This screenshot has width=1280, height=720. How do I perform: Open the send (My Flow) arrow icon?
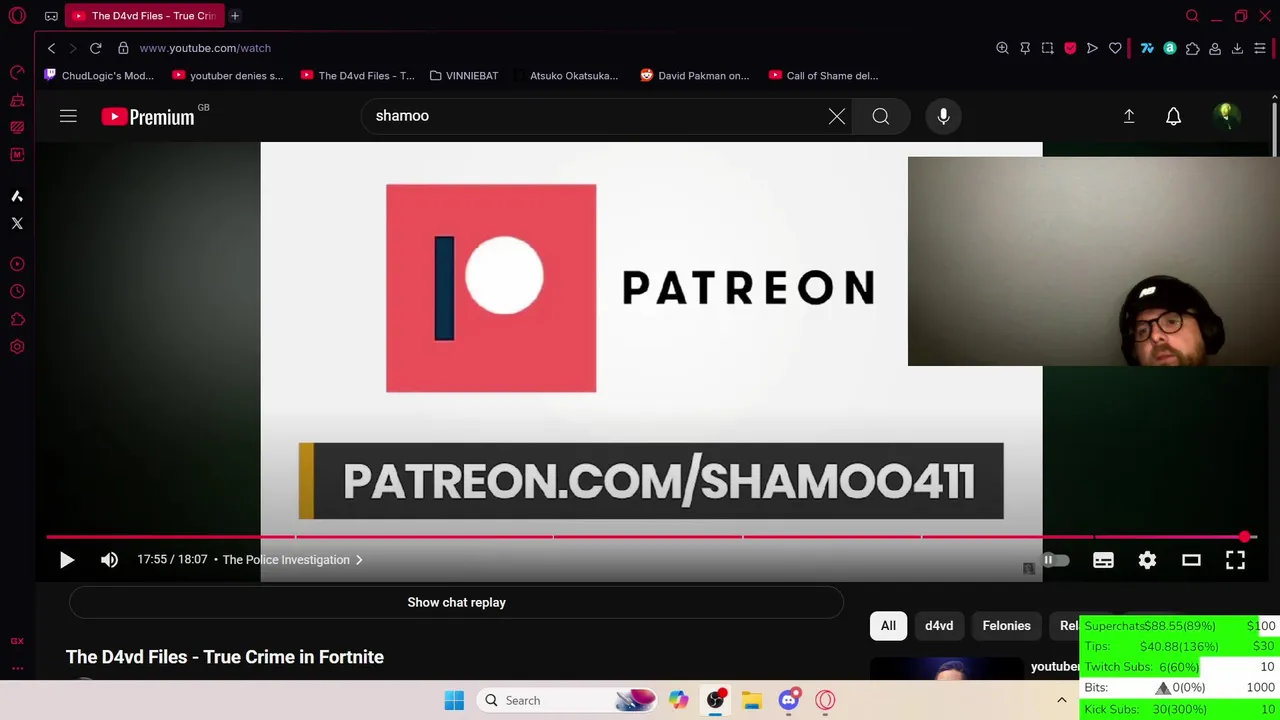click(1092, 48)
